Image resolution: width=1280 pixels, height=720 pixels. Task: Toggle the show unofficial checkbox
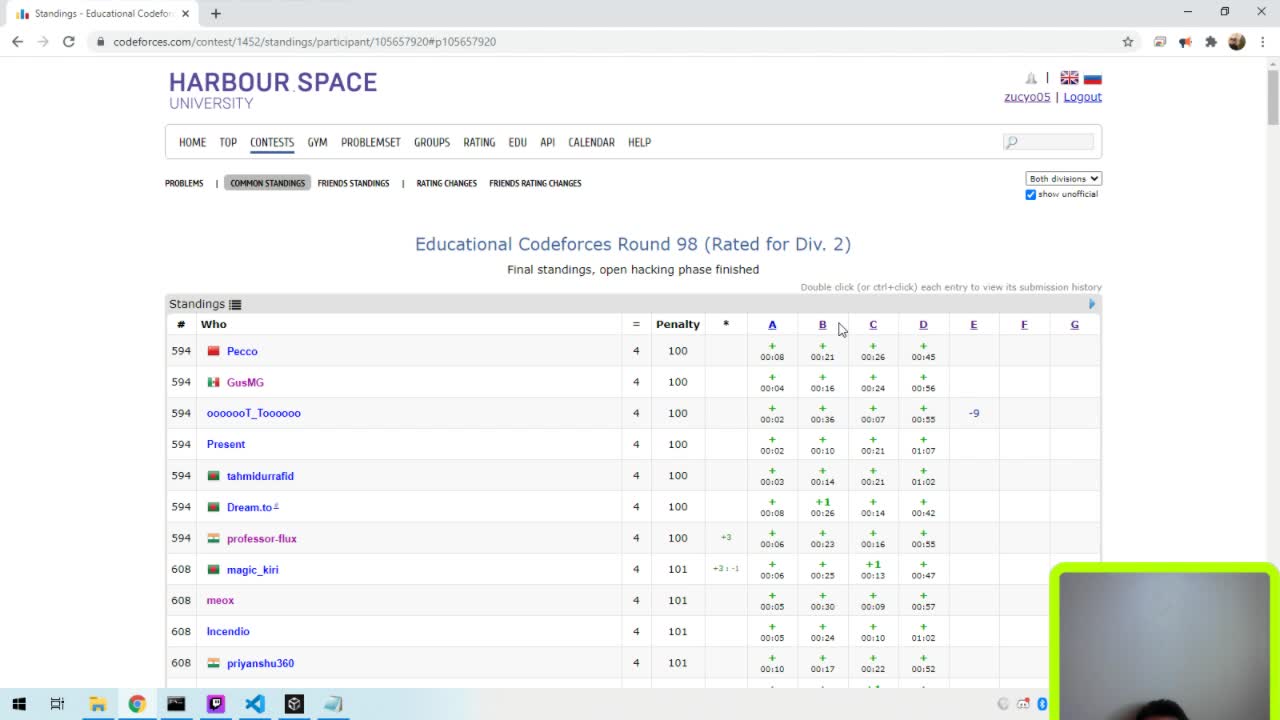[x=1031, y=194]
